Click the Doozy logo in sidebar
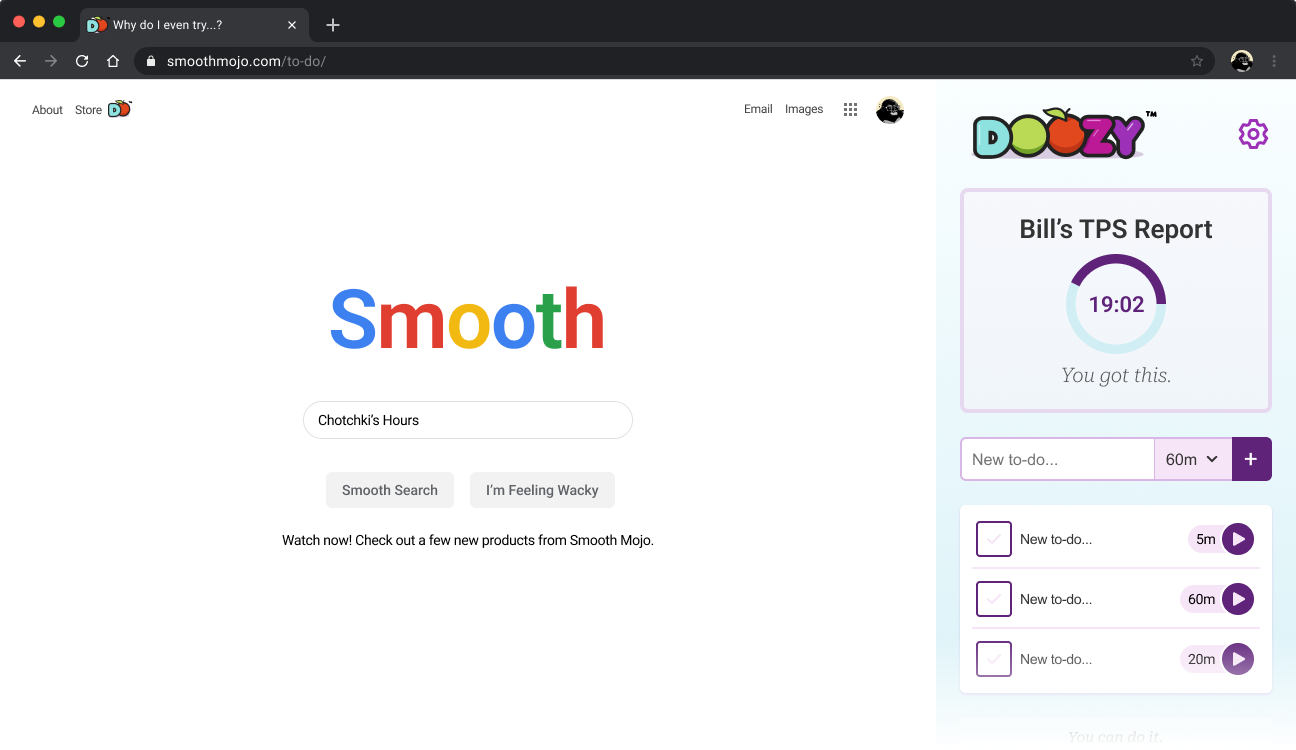 tap(1065, 135)
